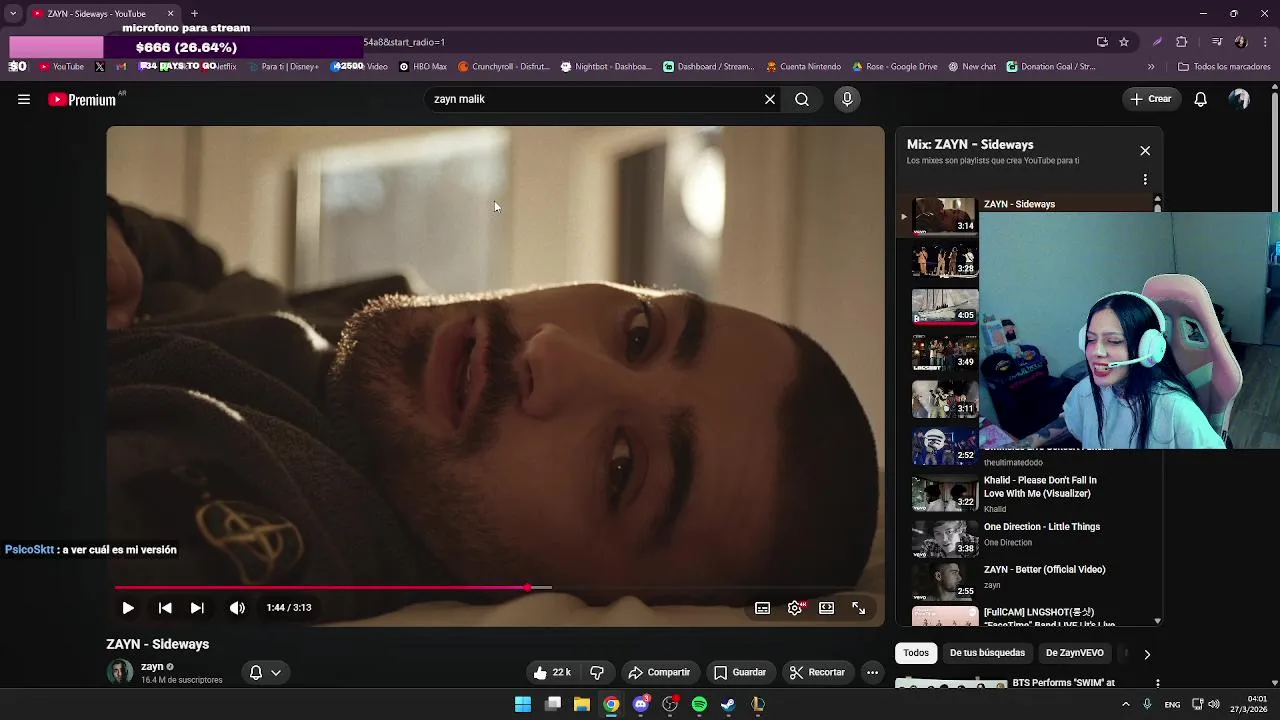The image size is (1280, 720).
Task: Share video with Compartir button
Action: pos(658,672)
